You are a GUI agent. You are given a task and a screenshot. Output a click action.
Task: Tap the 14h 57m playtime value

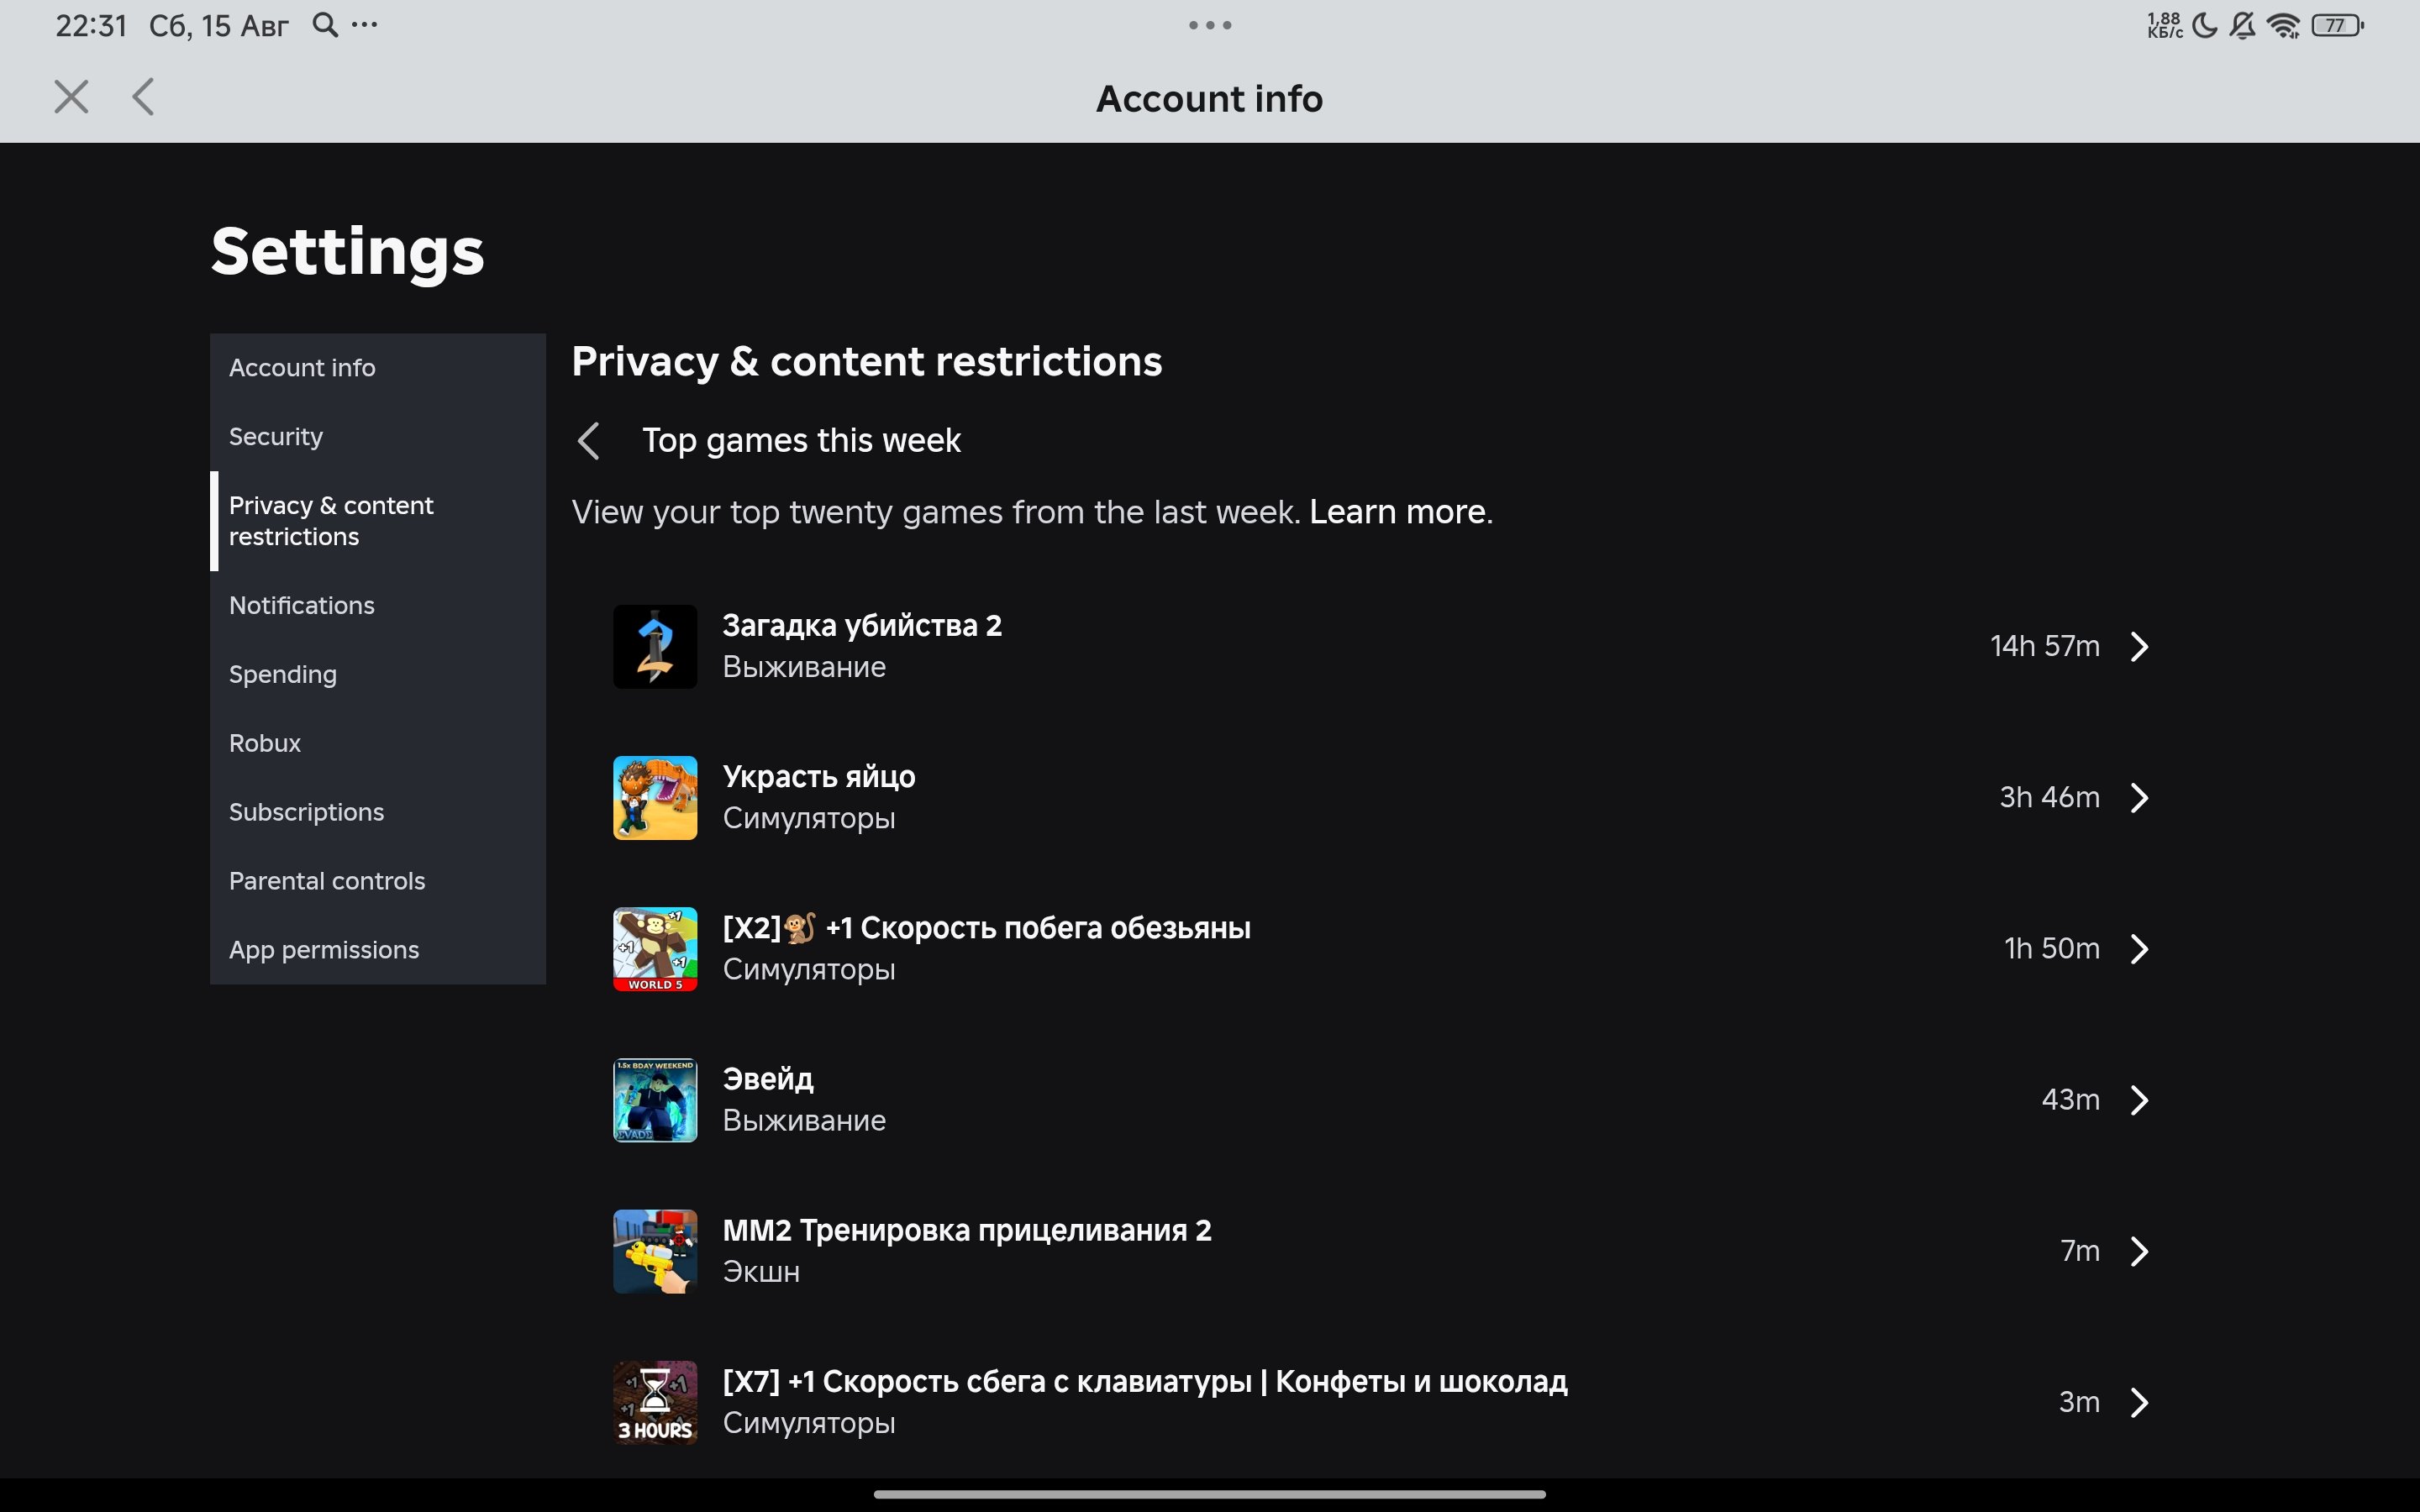[2045, 647]
